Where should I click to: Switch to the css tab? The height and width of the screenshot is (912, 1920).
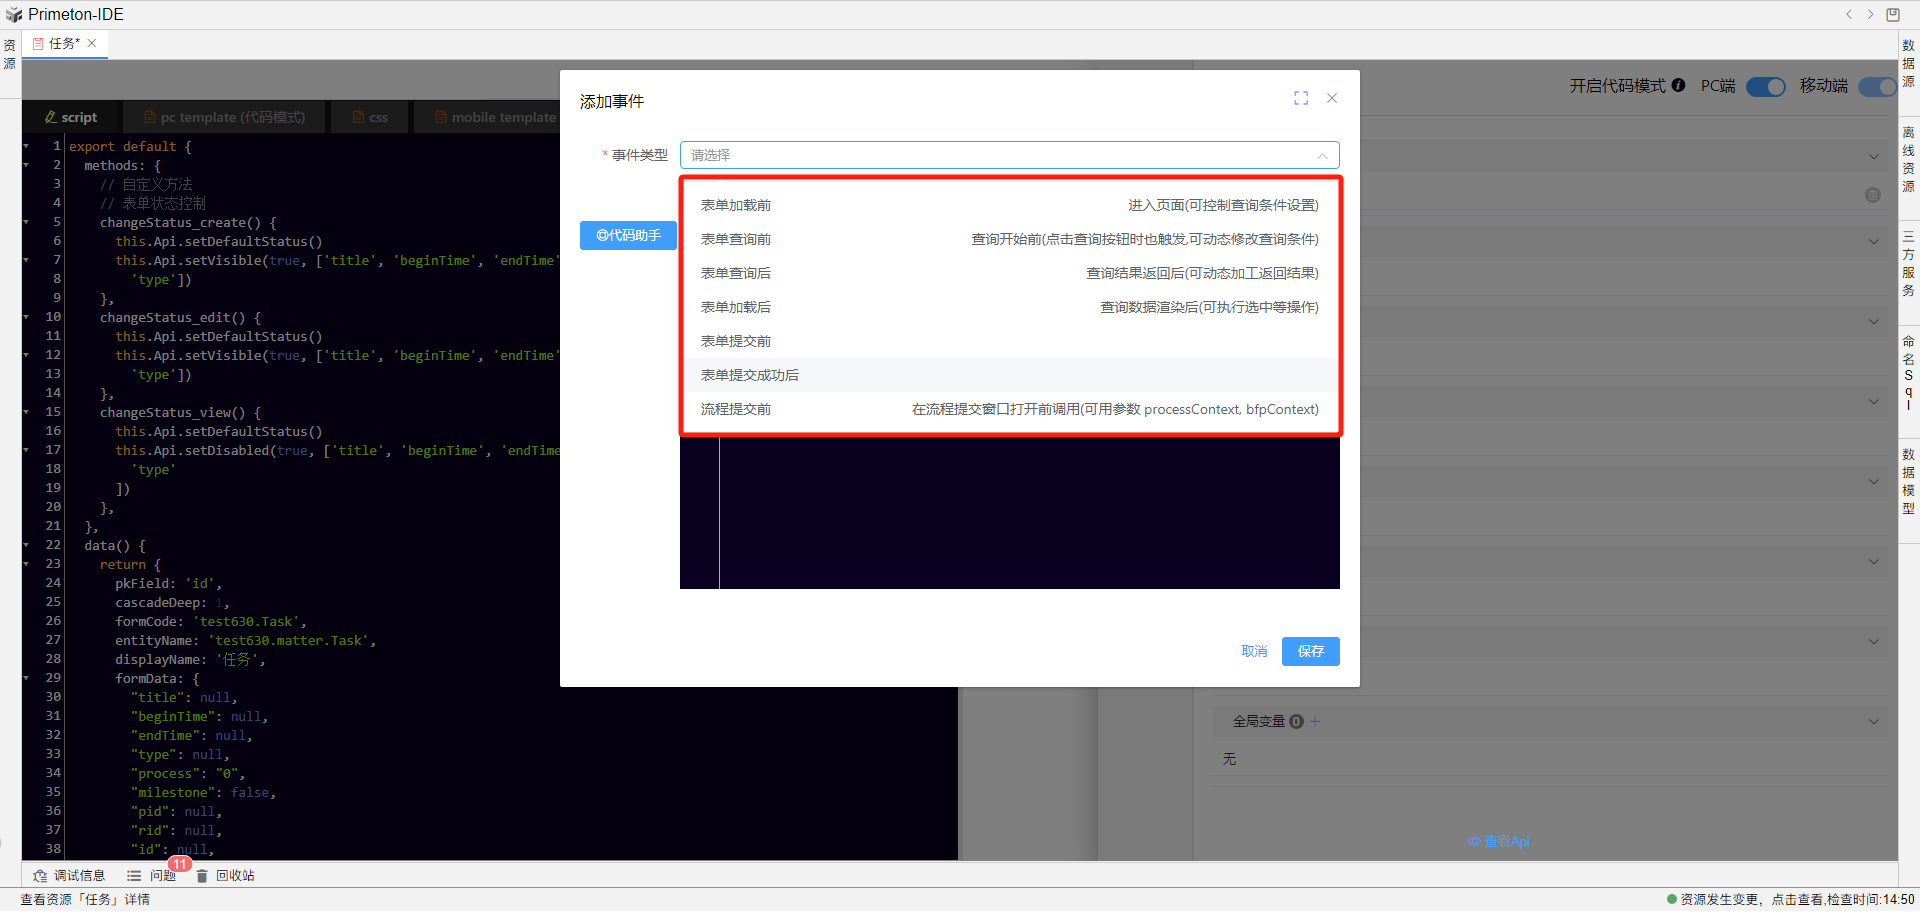(x=370, y=117)
